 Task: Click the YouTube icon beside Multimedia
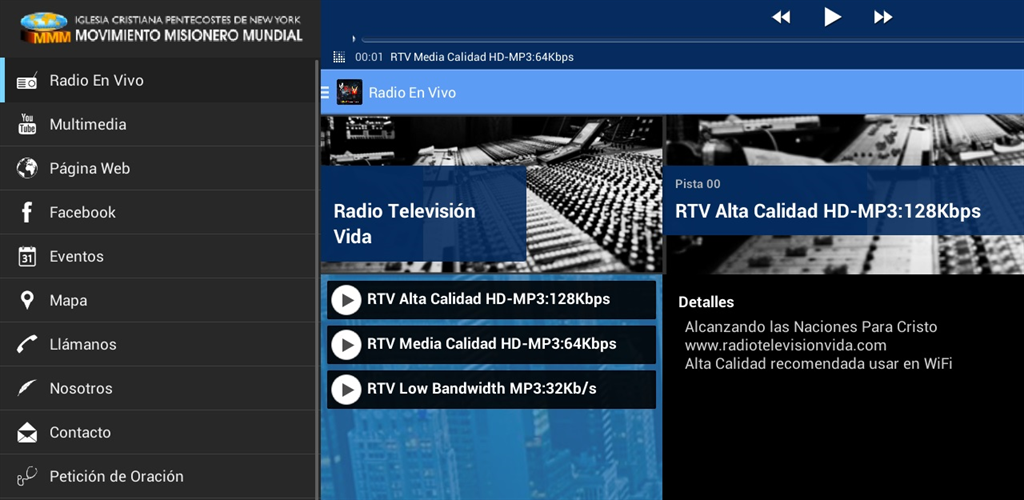click(x=27, y=124)
